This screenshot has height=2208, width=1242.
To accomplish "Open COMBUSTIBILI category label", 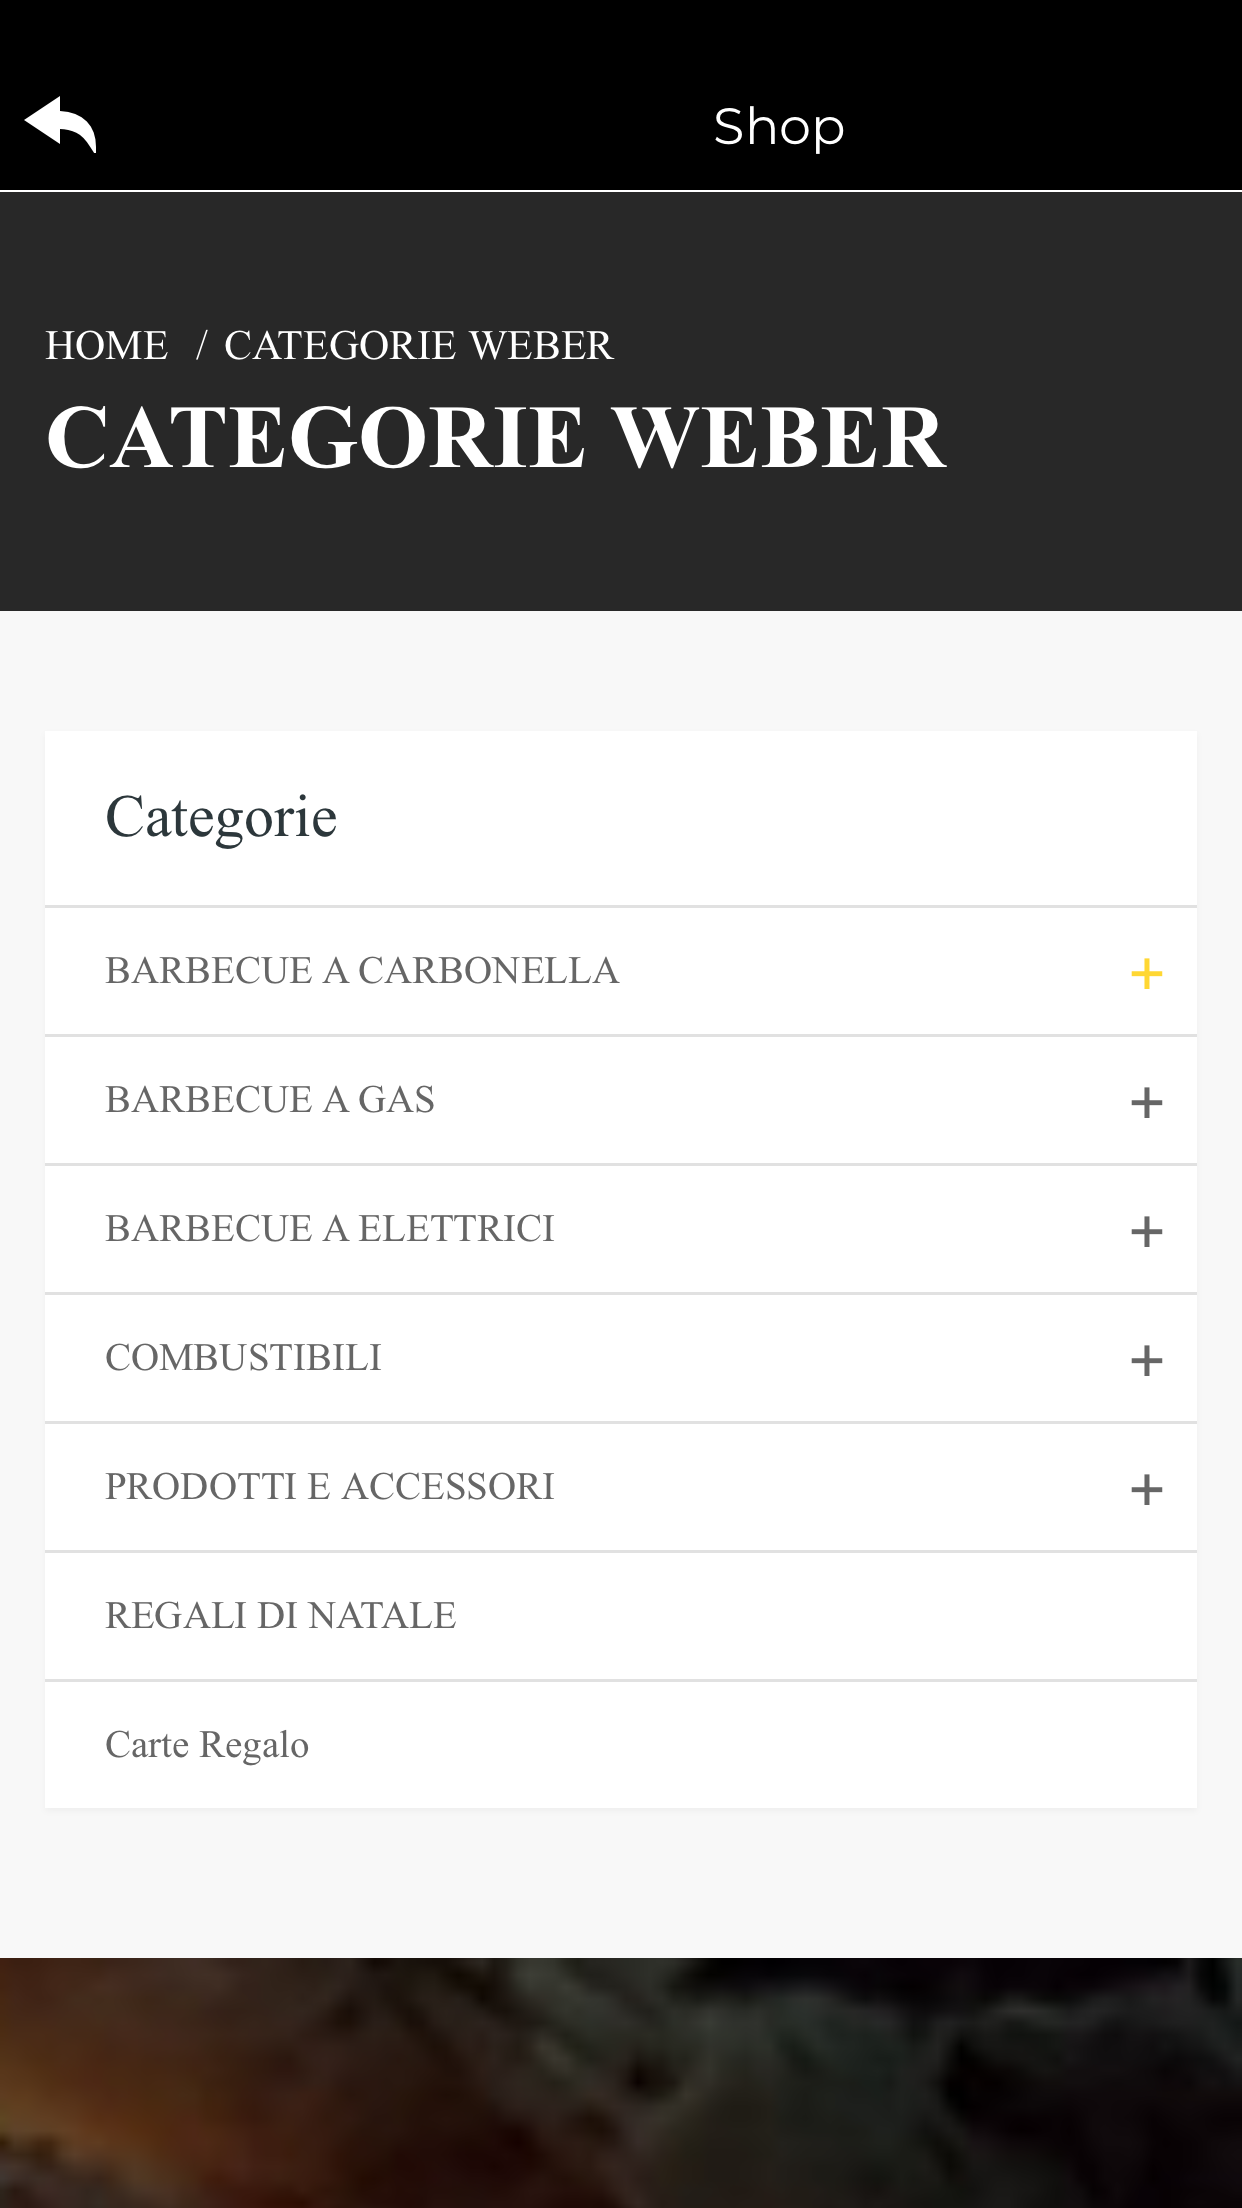I will [x=243, y=1358].
